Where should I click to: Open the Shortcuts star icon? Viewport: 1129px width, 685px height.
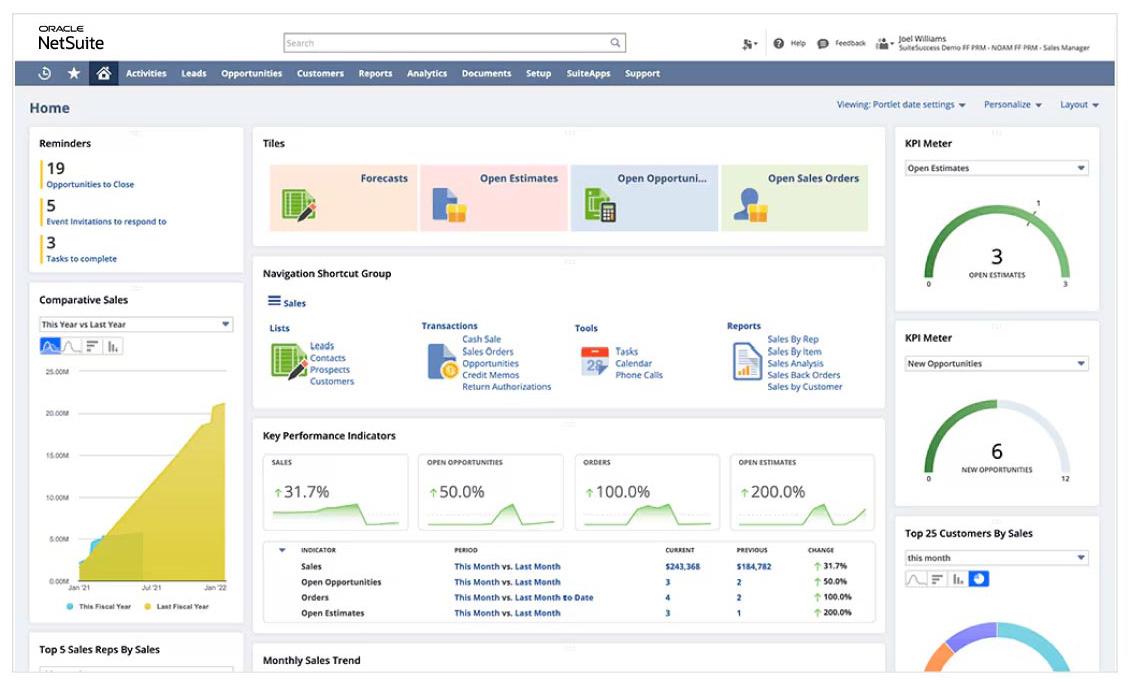[x=73, y=73]
